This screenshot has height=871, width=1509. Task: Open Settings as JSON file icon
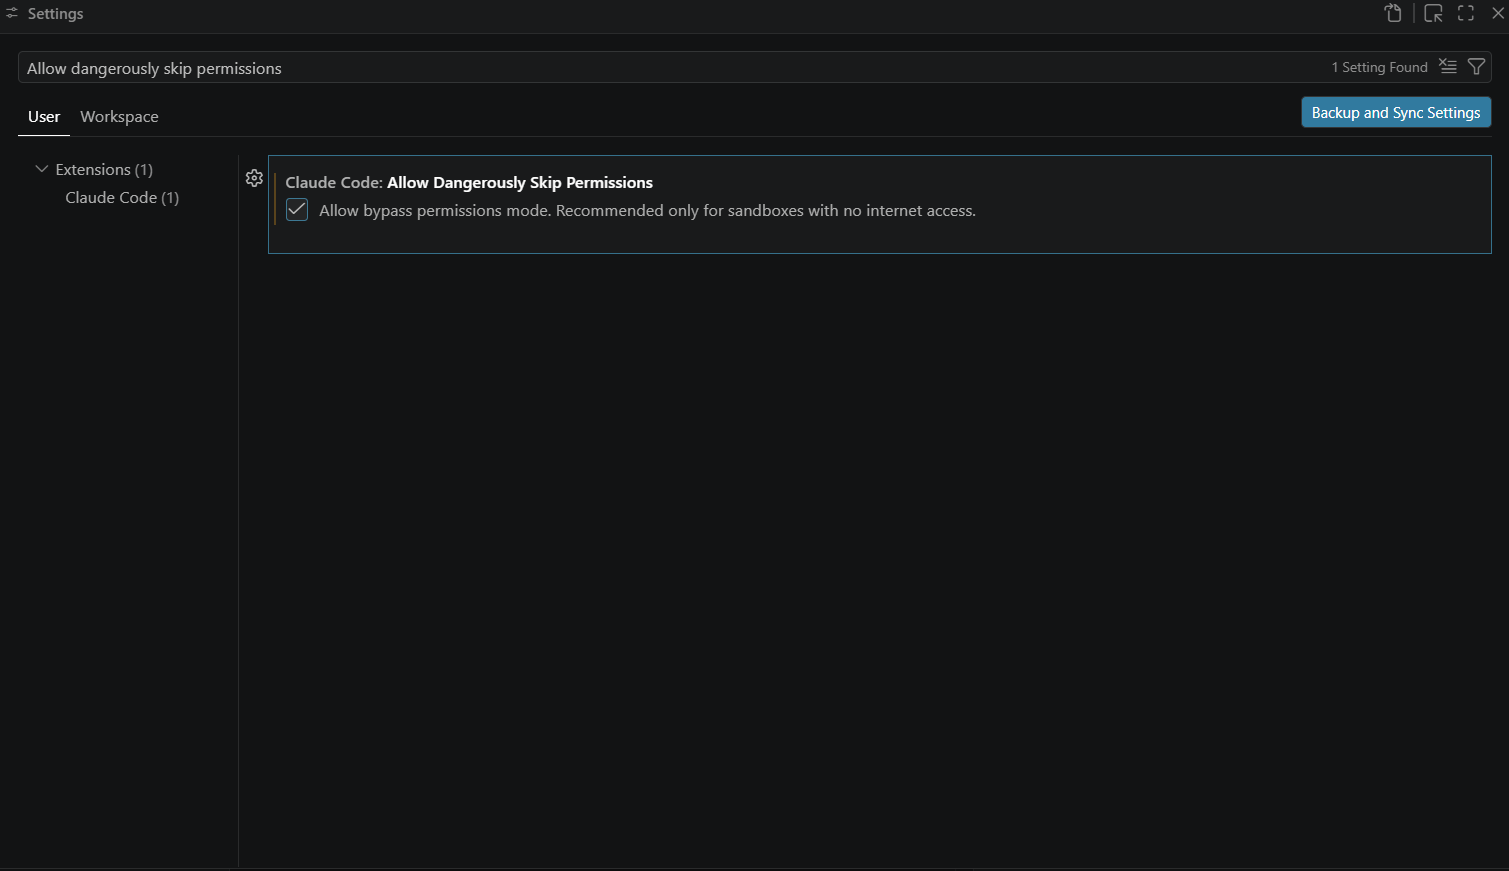[1393, 13]
